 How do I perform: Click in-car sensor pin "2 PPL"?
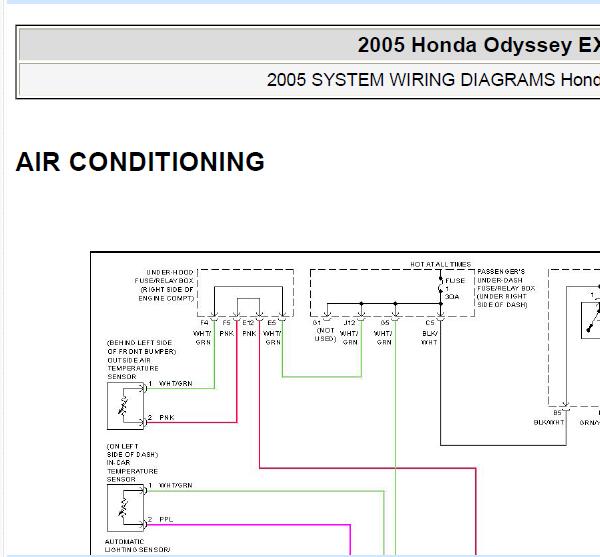click(x=161, y=519)
